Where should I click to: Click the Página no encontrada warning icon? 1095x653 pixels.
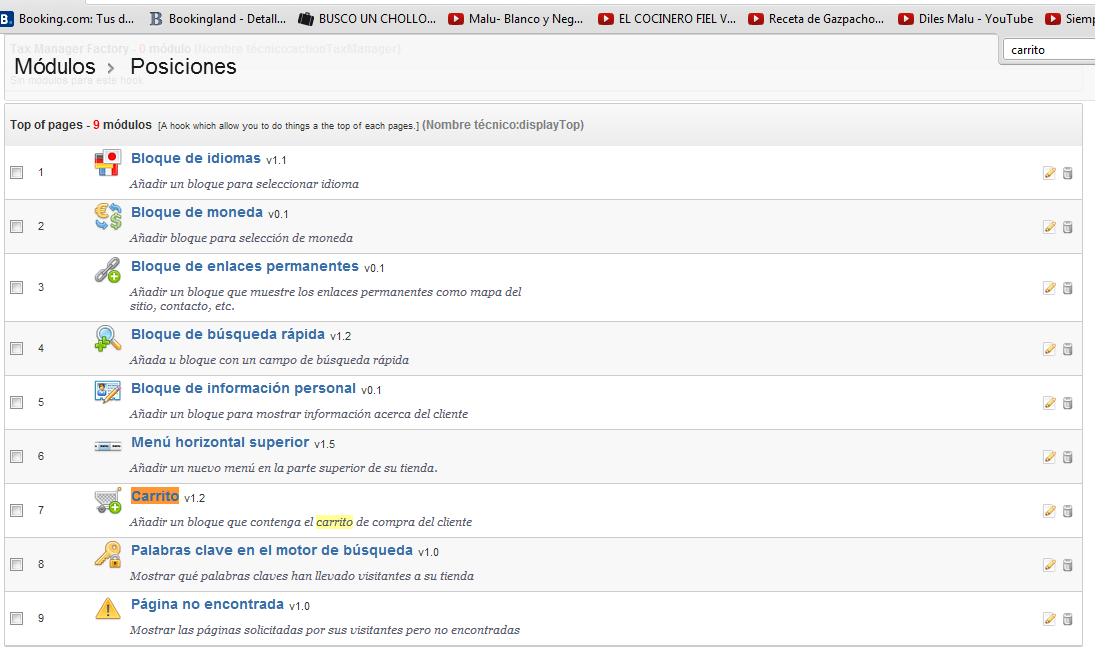pyautogui.click(x=108, y=608)
